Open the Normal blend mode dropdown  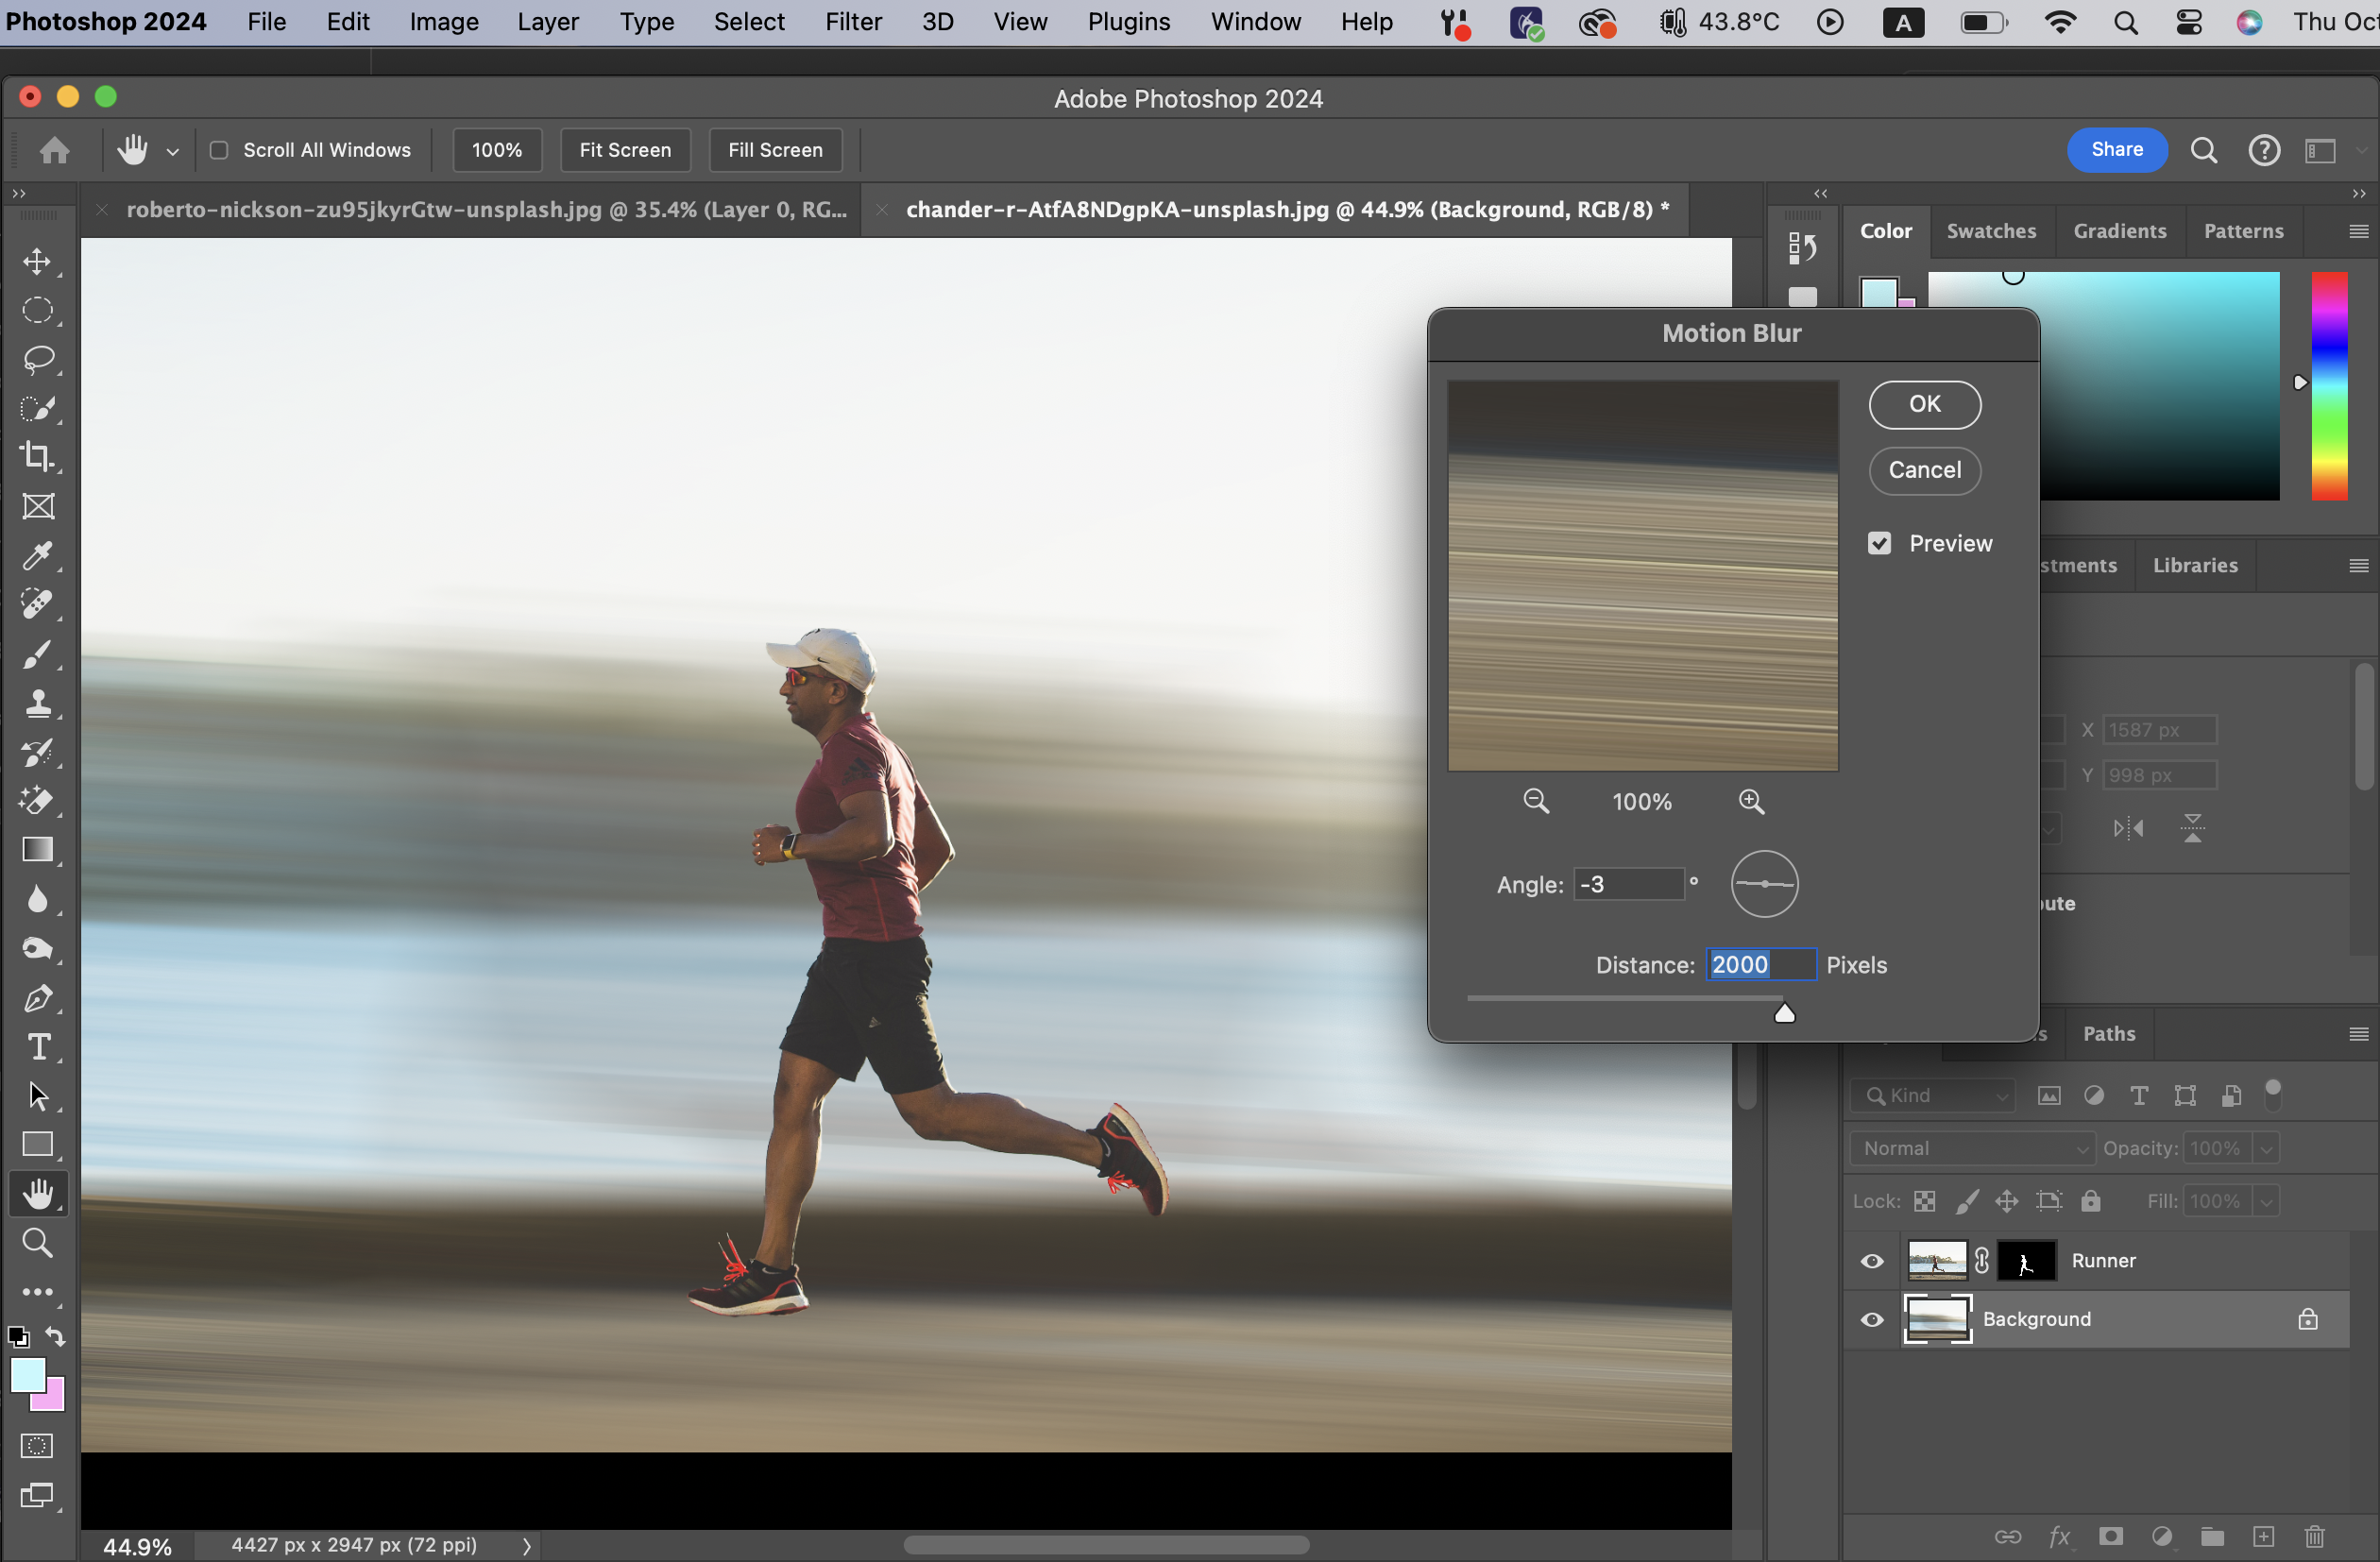[1971, 1148]
